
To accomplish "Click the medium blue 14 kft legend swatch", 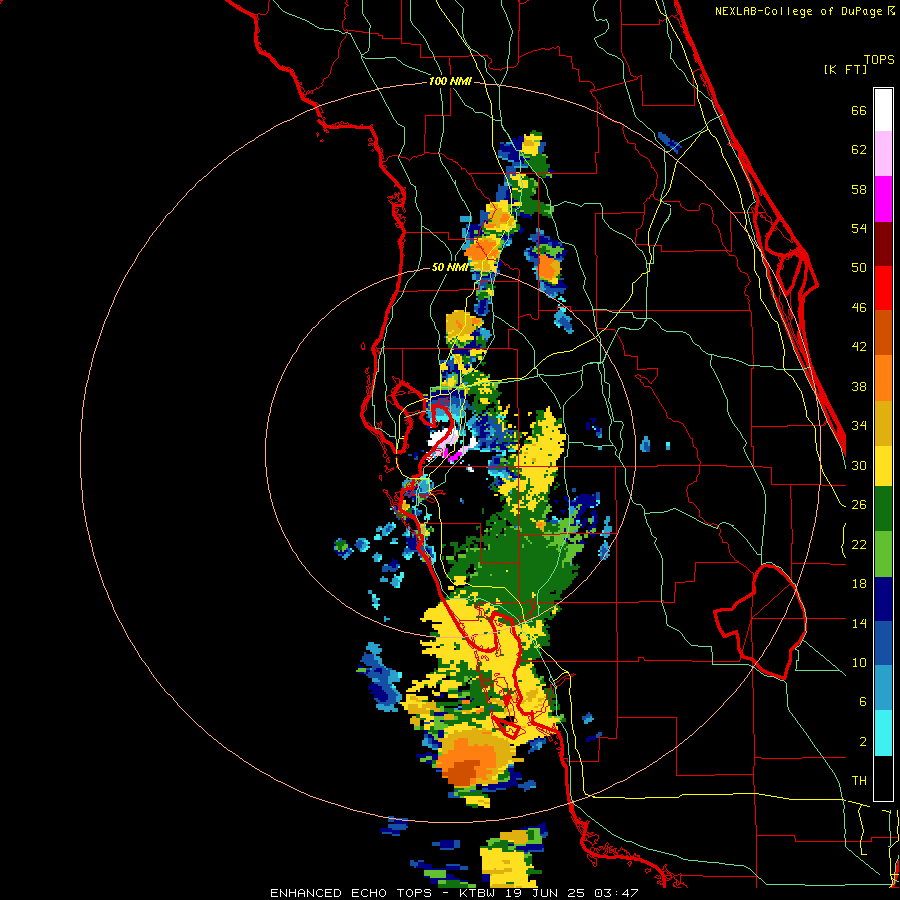I will [x=883, y=643].
